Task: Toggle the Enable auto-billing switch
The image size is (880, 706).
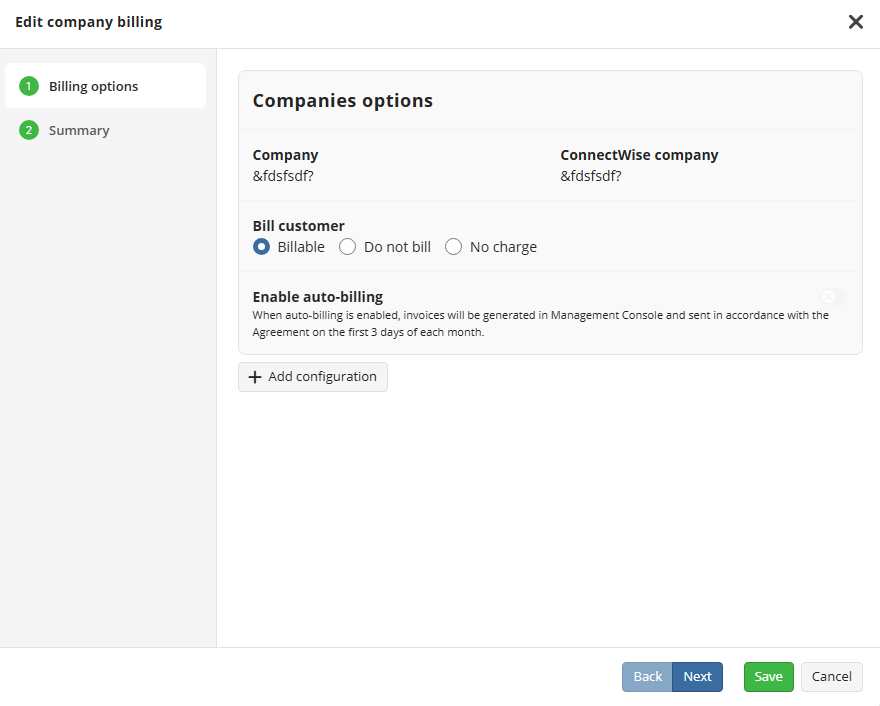Action: (x=833, y=296)
